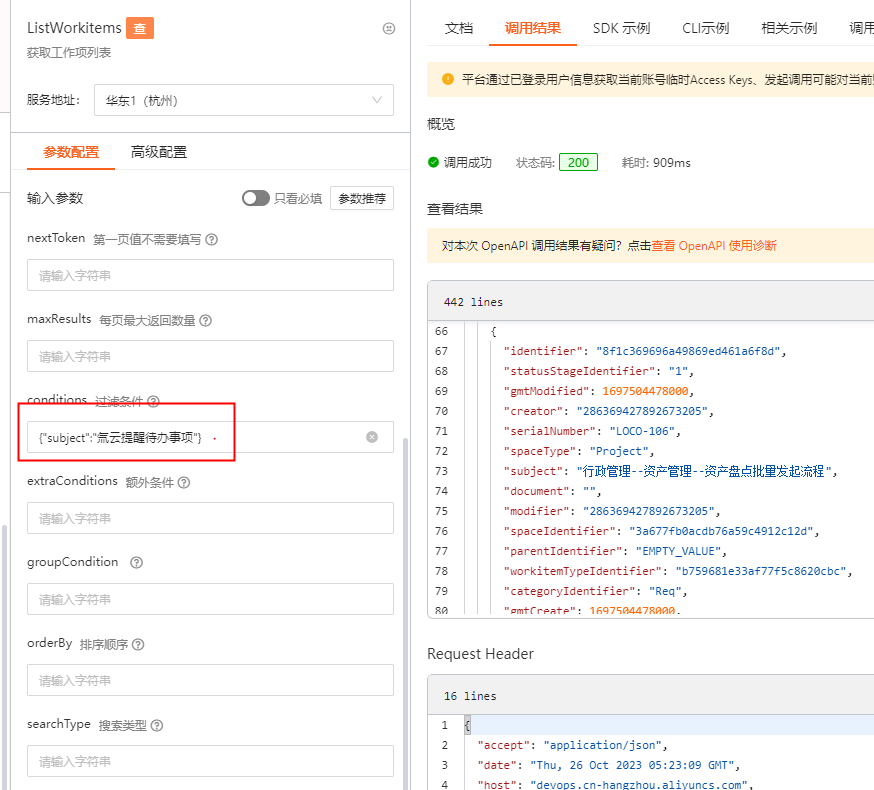Viewport: 874px width, 790px height.
Task: Click the feedback smiley icon beside ListWorkitems
Action: 389,28
